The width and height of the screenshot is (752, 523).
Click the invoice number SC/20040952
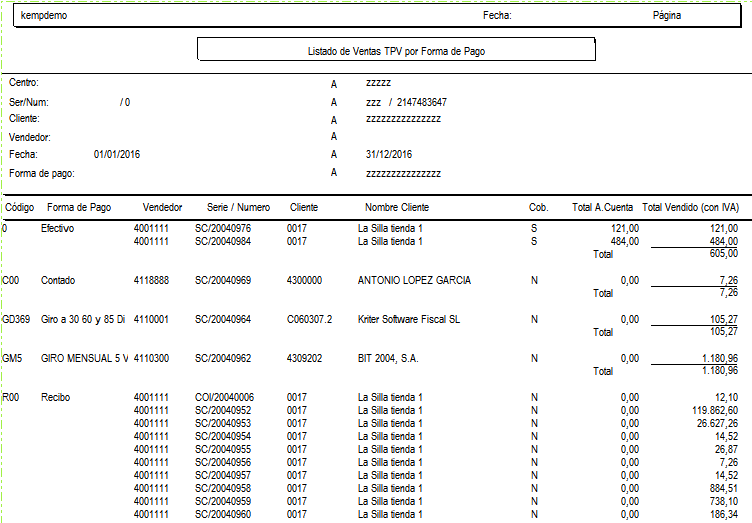[x=223, y=410]
